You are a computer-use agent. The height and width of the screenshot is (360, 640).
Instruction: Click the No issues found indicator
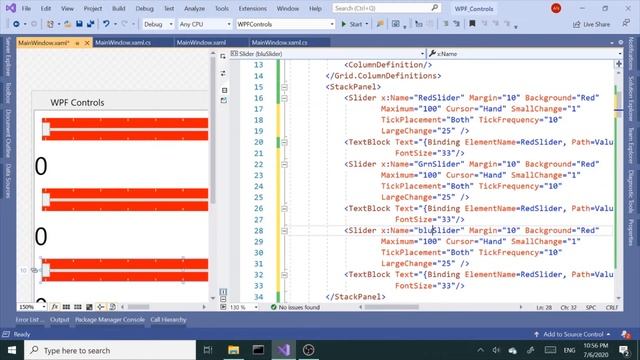(295, 307)
